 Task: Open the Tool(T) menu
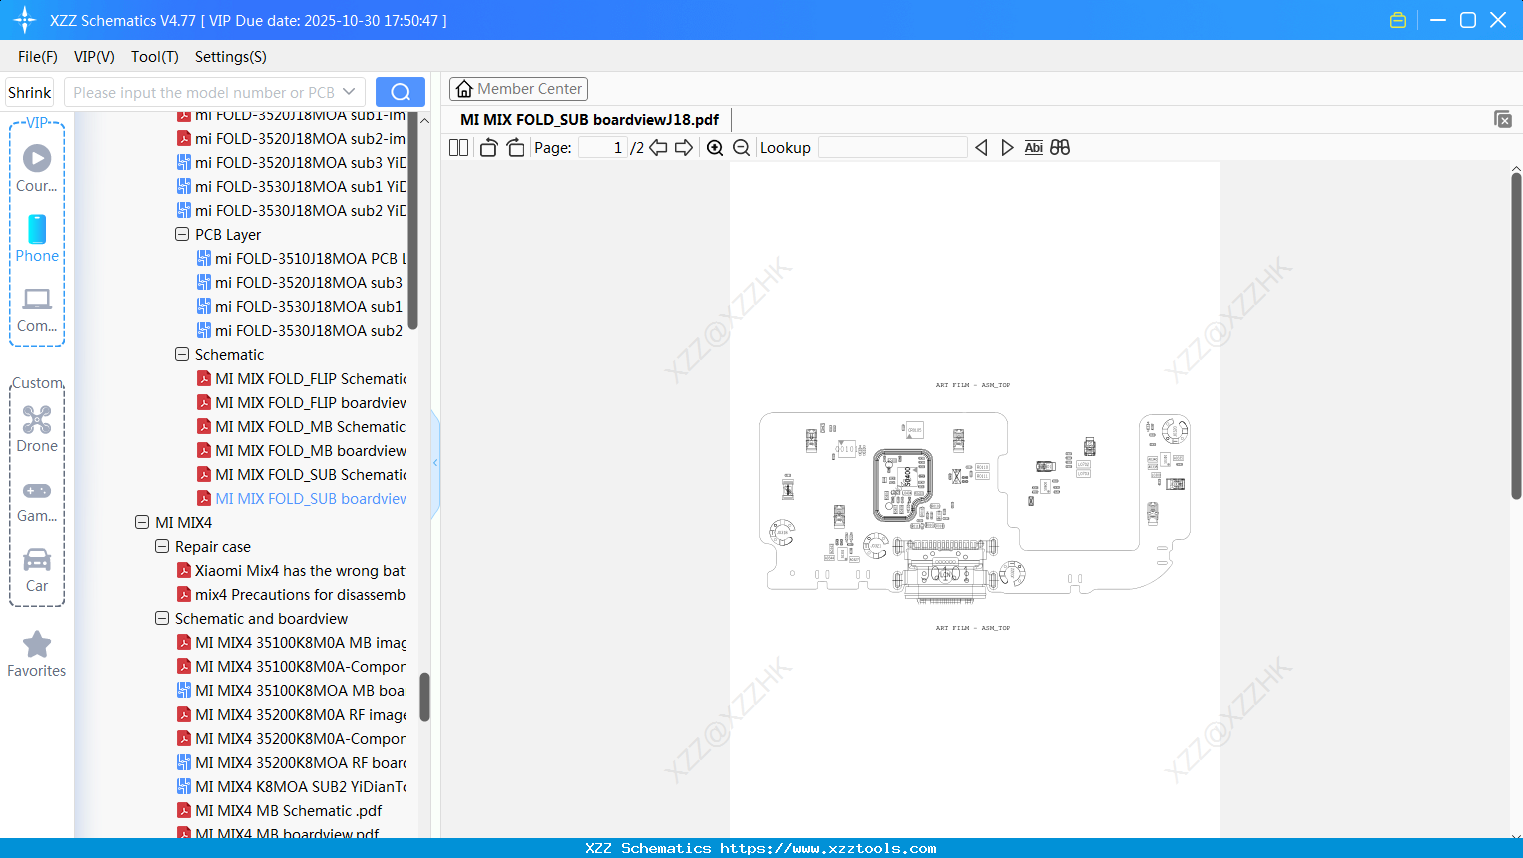(154, 57)
